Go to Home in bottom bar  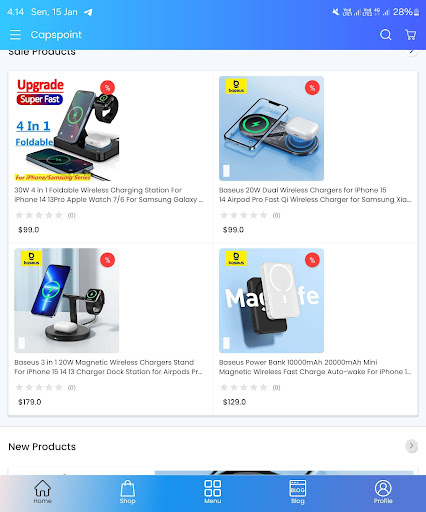[43, 492]
